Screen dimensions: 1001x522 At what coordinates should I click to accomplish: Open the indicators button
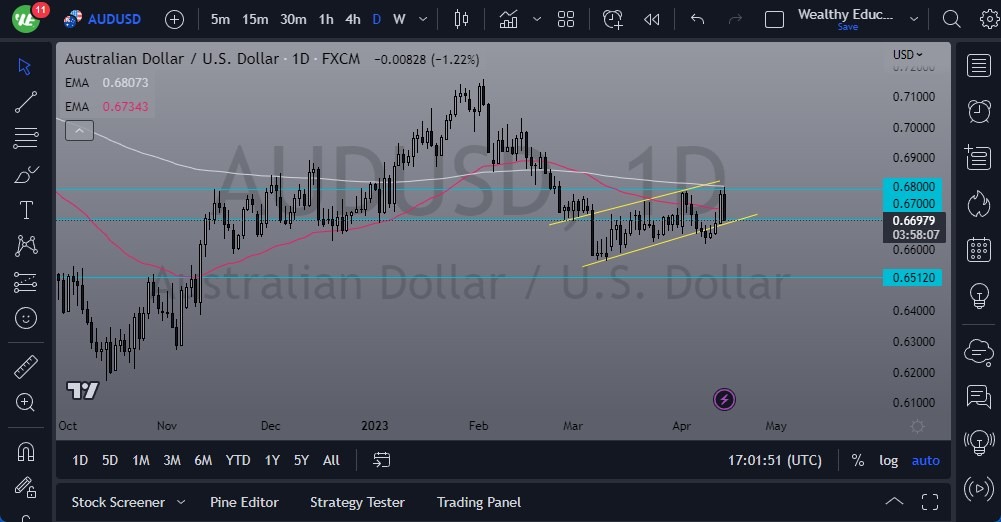508,20
